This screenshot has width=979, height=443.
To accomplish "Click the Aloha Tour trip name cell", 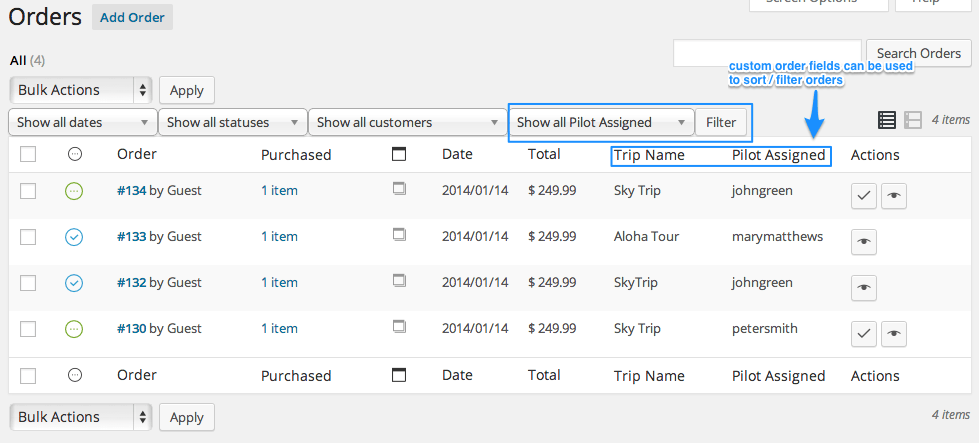I will (x=646, y=237).
